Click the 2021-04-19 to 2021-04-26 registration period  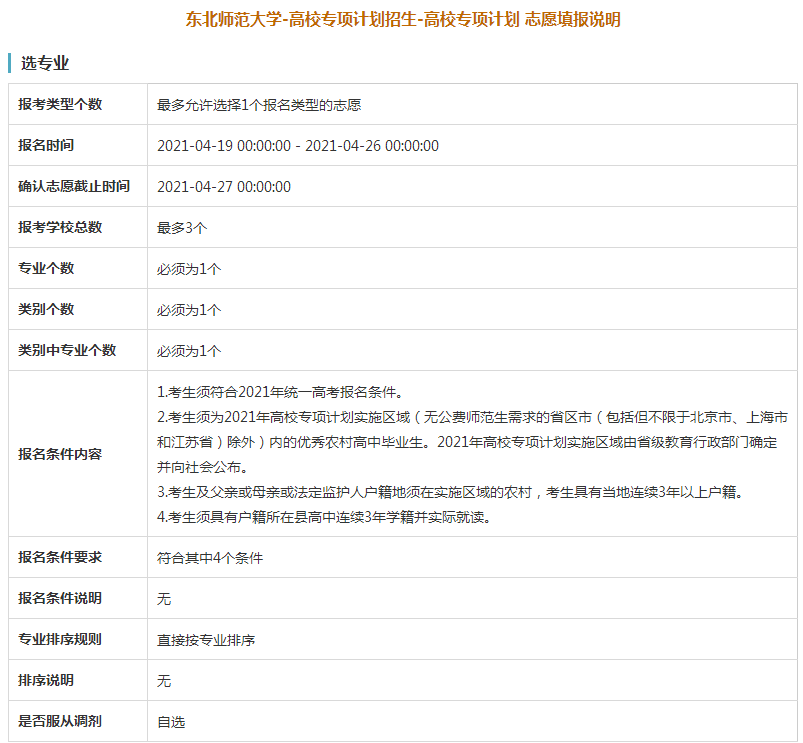pyautogui.click(x=298, y=146)
